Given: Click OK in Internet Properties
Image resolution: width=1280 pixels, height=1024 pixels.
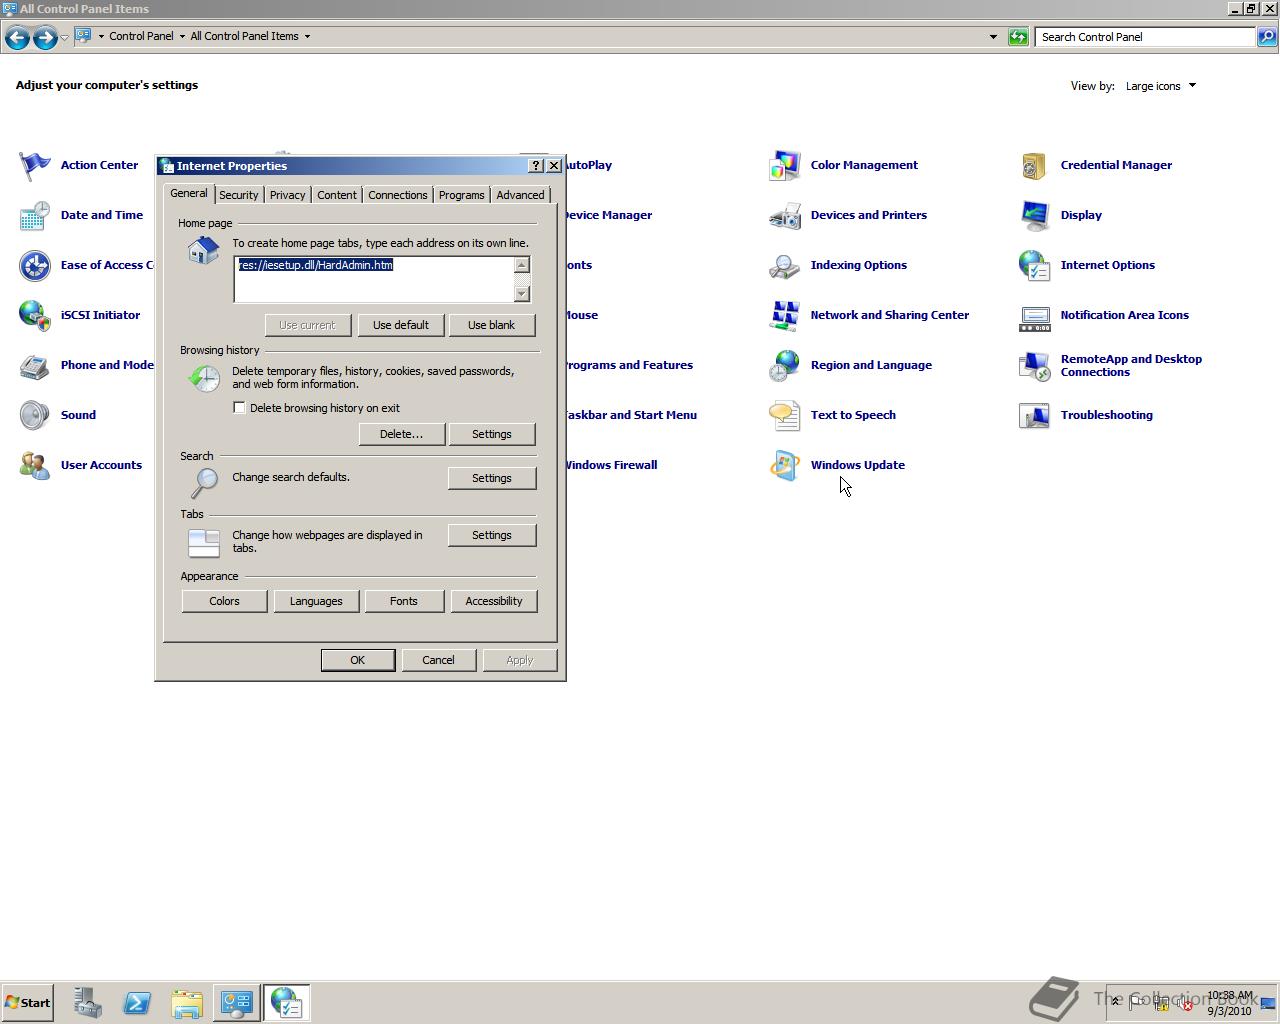Looking at the screenshot, I should pyautogui.click(x=358, y=660).
